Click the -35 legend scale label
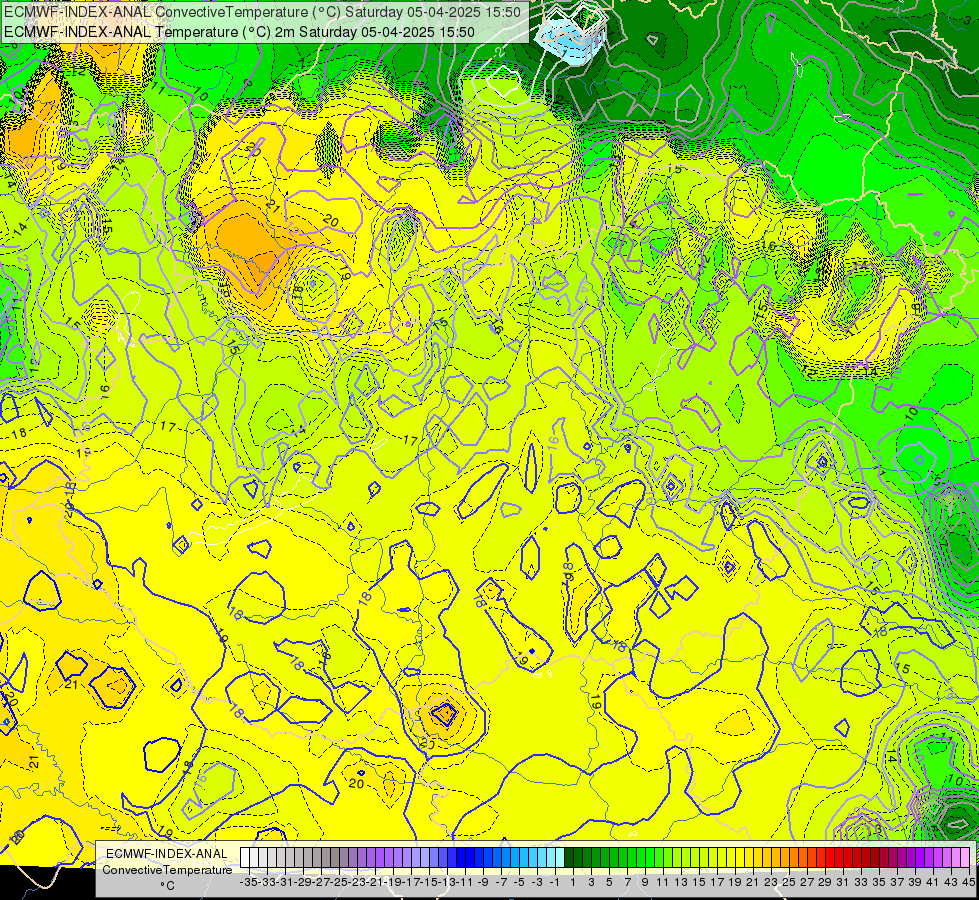This screenshot has height=900, width=979. point(249,882)
